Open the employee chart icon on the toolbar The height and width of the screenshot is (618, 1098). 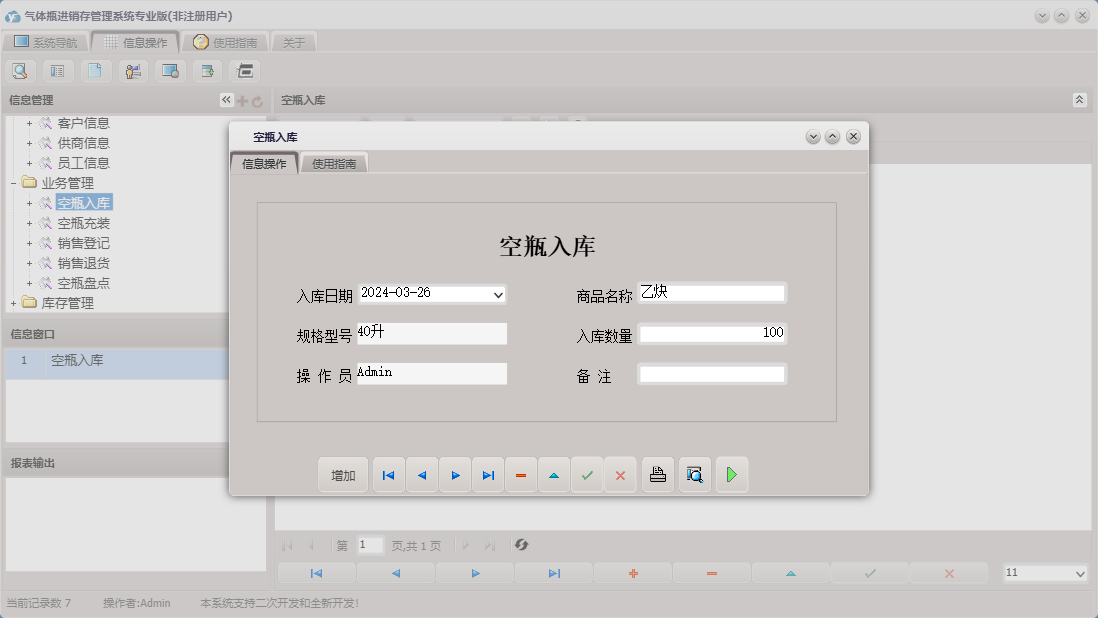[131, 70]
